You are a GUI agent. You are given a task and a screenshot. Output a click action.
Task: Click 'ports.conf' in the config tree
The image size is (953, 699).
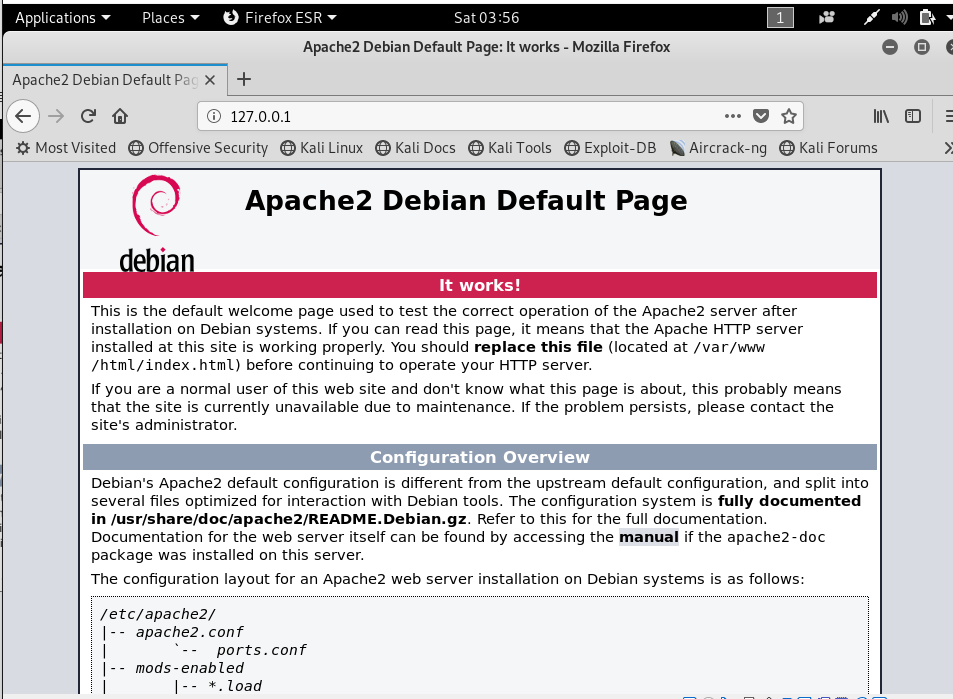tap(261, 650)
